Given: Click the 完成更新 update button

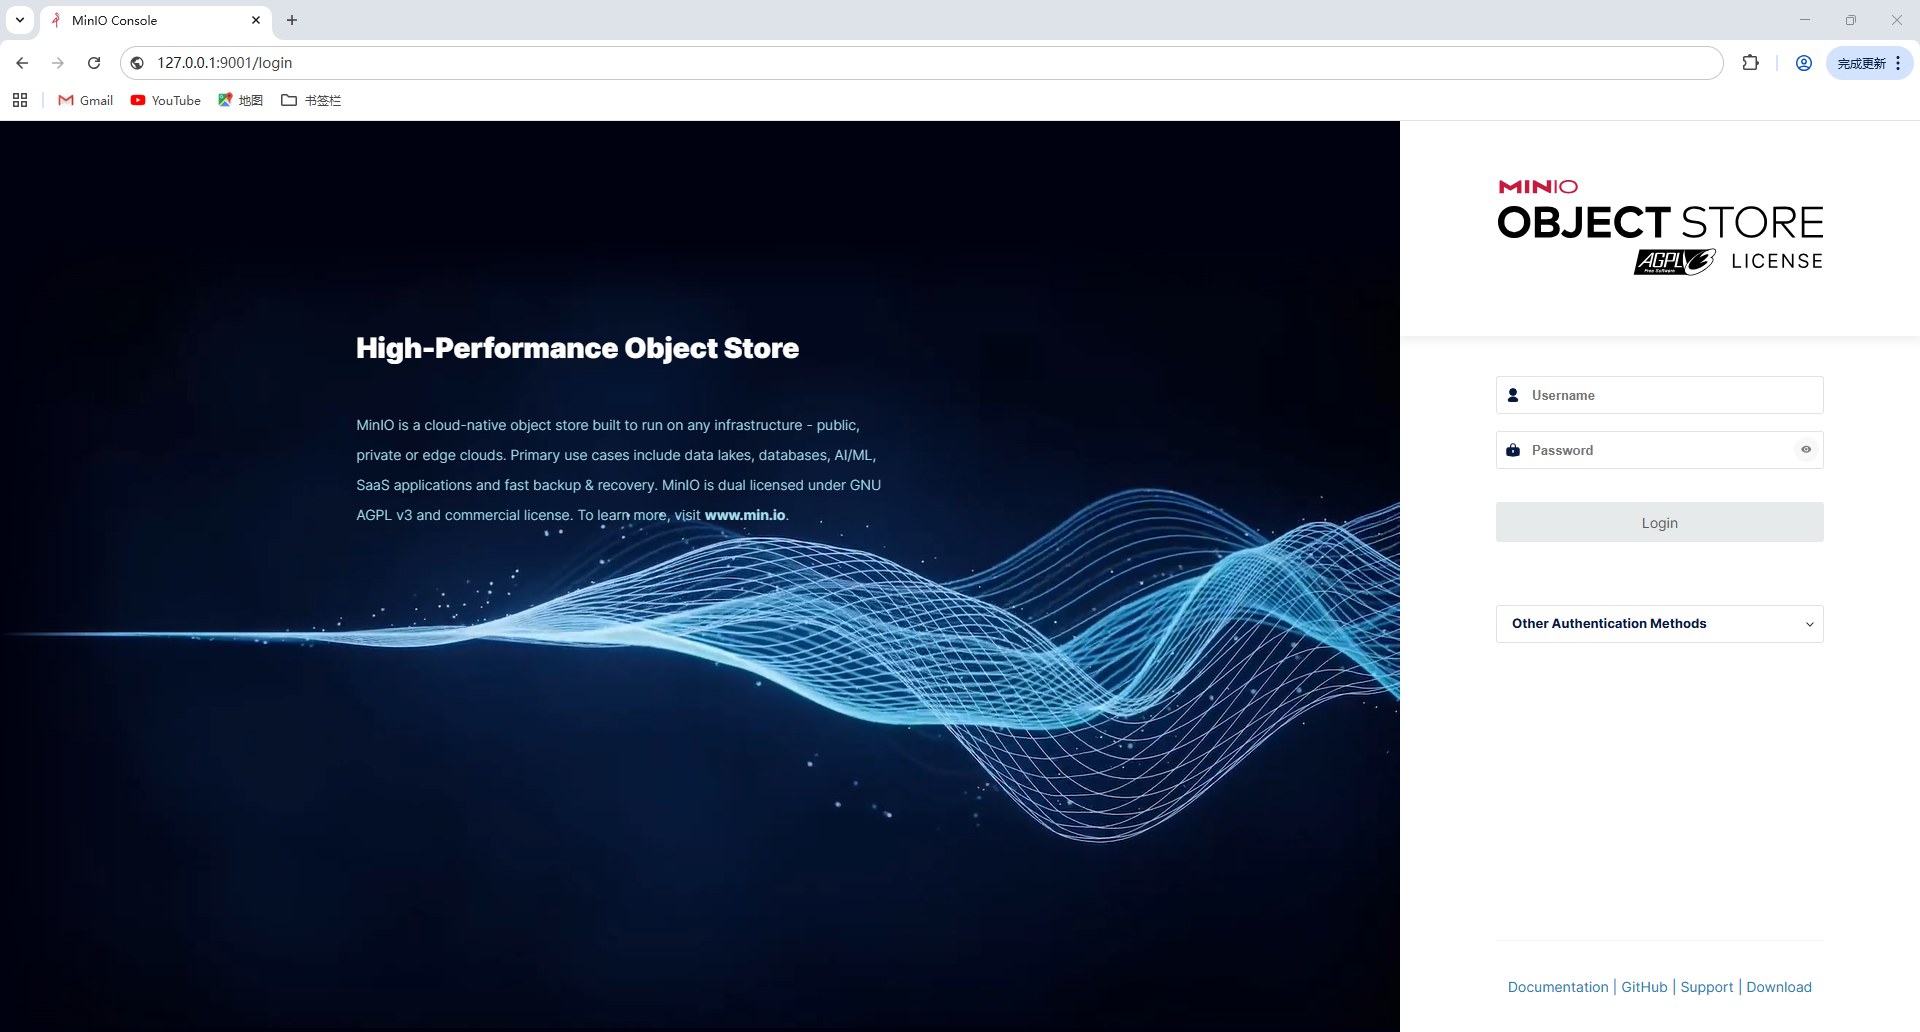Looking at the screenshot, I should 1861,63.
